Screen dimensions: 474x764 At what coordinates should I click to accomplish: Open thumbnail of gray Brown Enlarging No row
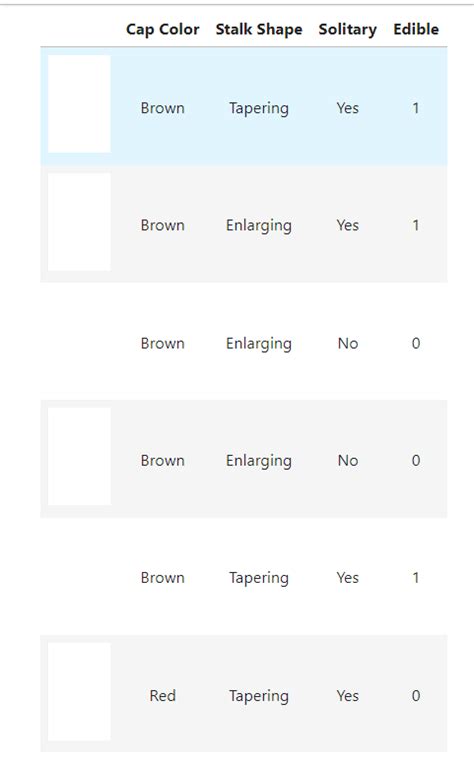(x=79, y=457)
